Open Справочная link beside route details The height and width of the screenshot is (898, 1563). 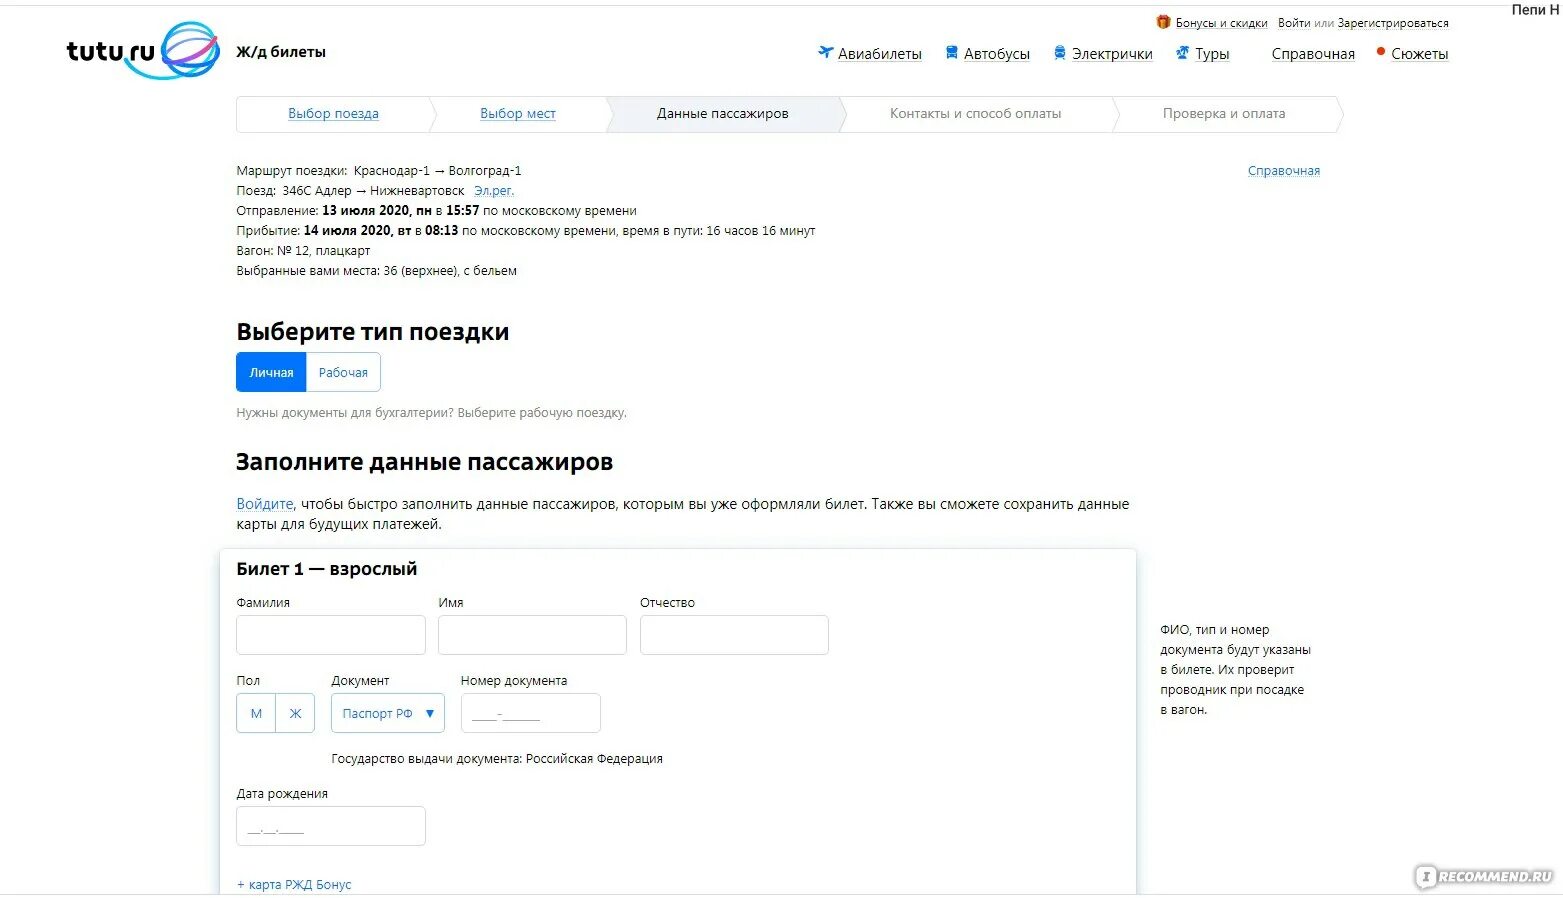coord(1284,171)
